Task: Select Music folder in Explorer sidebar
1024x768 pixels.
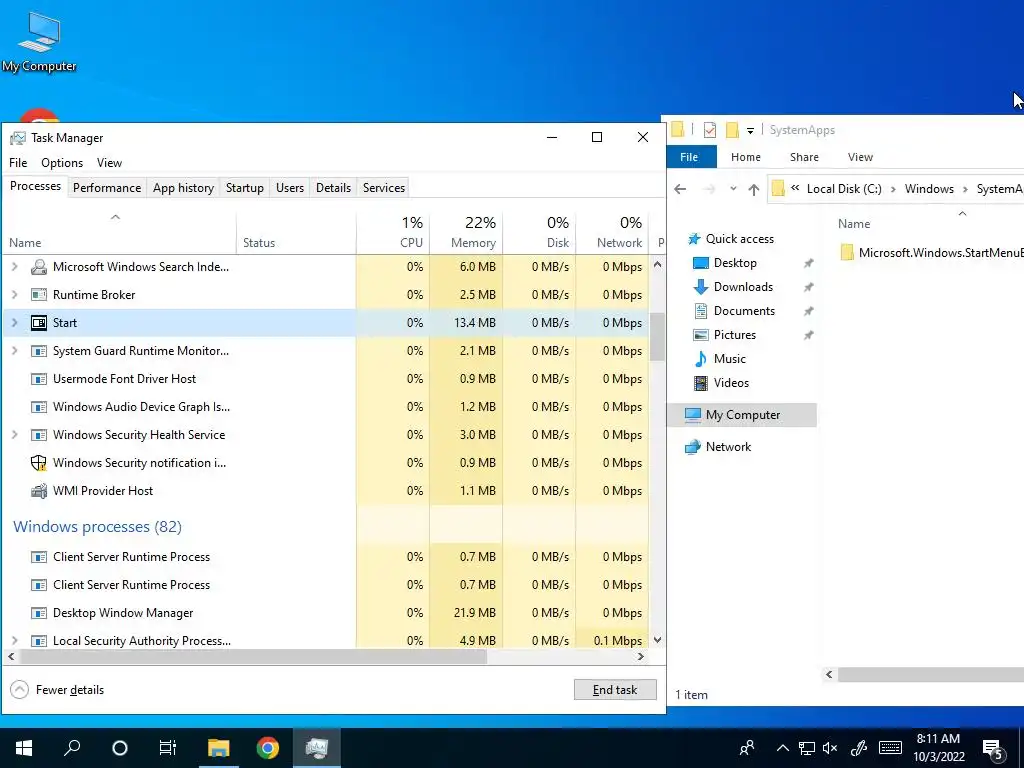Action: point(729,359)
